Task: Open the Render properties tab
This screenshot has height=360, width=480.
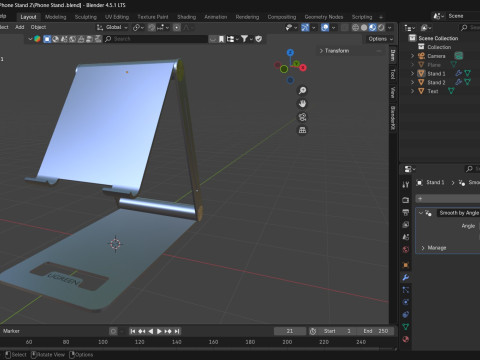Action: tap(406, 200)
